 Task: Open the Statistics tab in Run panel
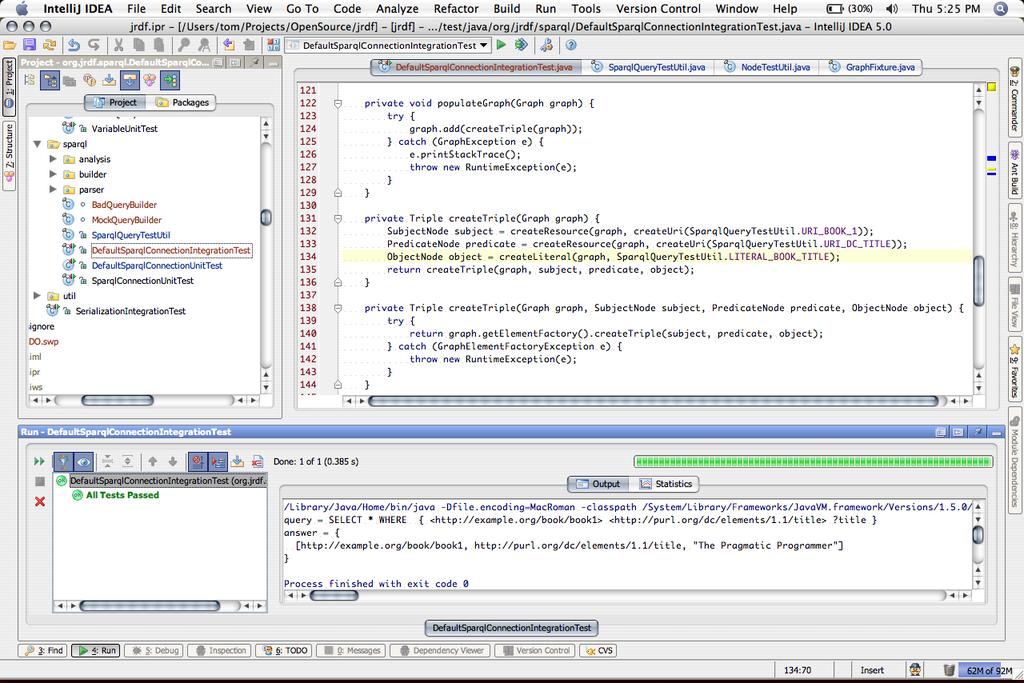(665, 484)
